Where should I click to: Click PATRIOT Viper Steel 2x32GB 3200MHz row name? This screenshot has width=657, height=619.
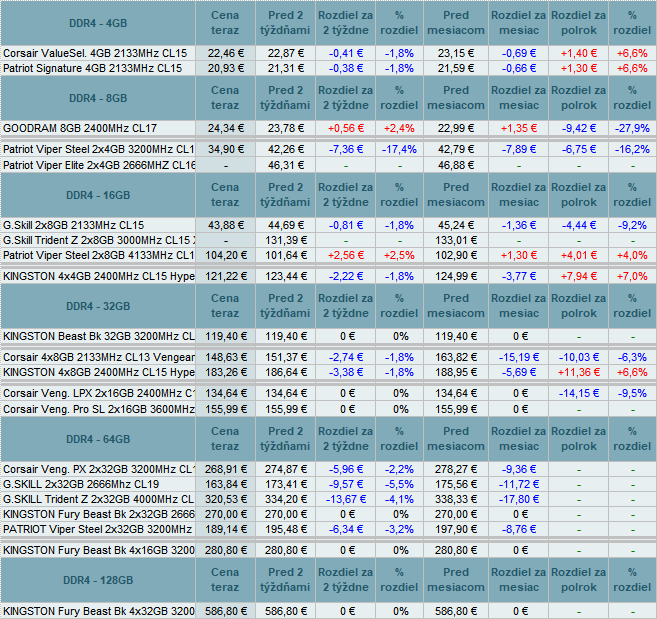97,529
